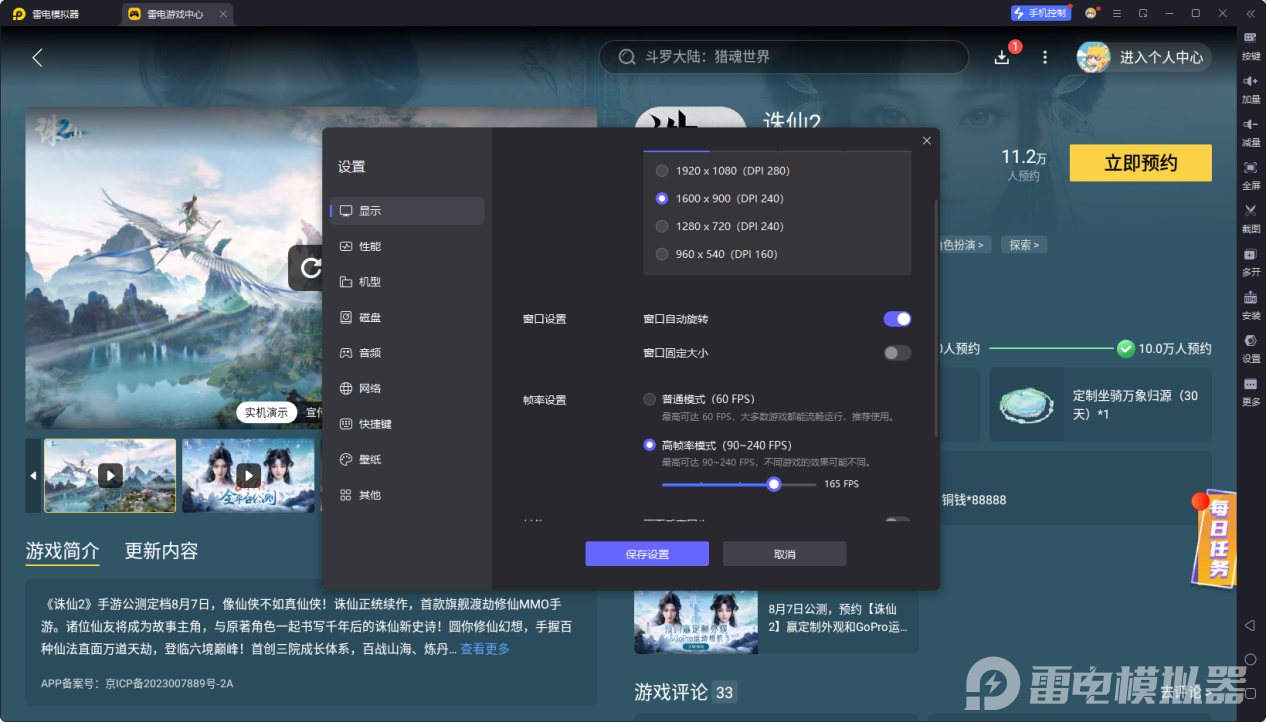Open the three-dot menu near the avatar
This screenshot has height=722, width=1266.
(1044, 57)
